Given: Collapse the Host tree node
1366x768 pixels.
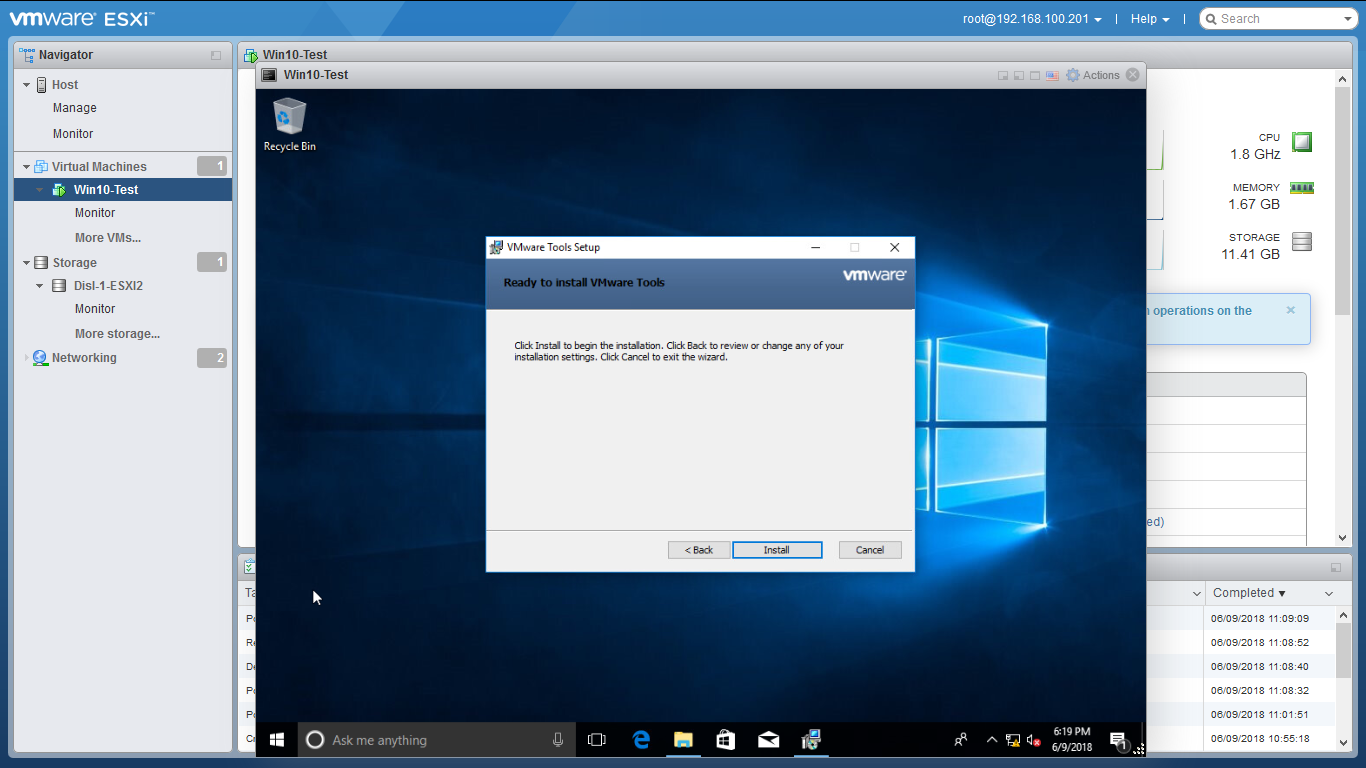Looking at the screenshot, I should point(27,85).
